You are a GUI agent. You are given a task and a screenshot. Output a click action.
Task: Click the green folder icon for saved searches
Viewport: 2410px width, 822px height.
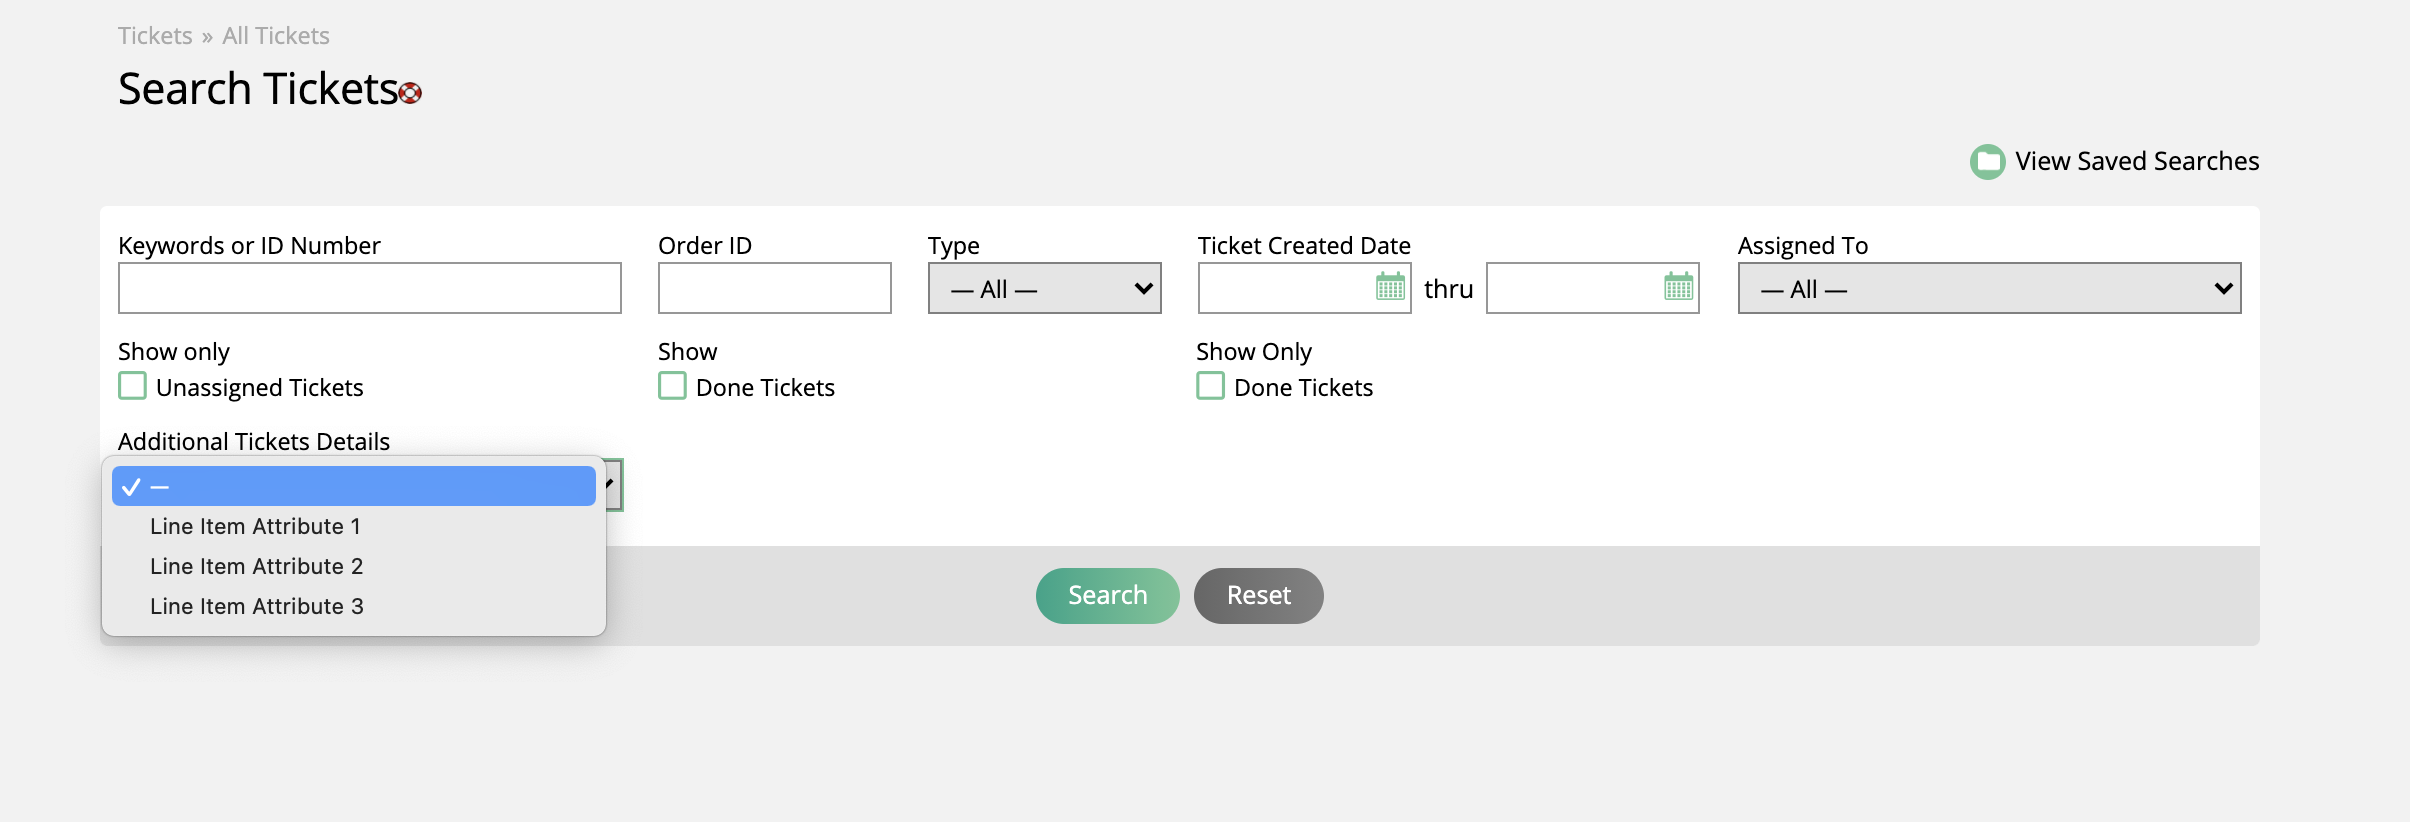coord(1987,162)
